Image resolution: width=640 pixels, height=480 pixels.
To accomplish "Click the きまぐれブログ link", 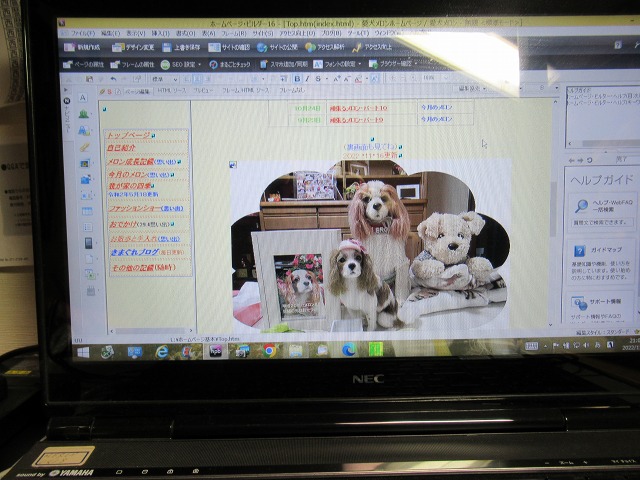I will click(x=134, y=252).
